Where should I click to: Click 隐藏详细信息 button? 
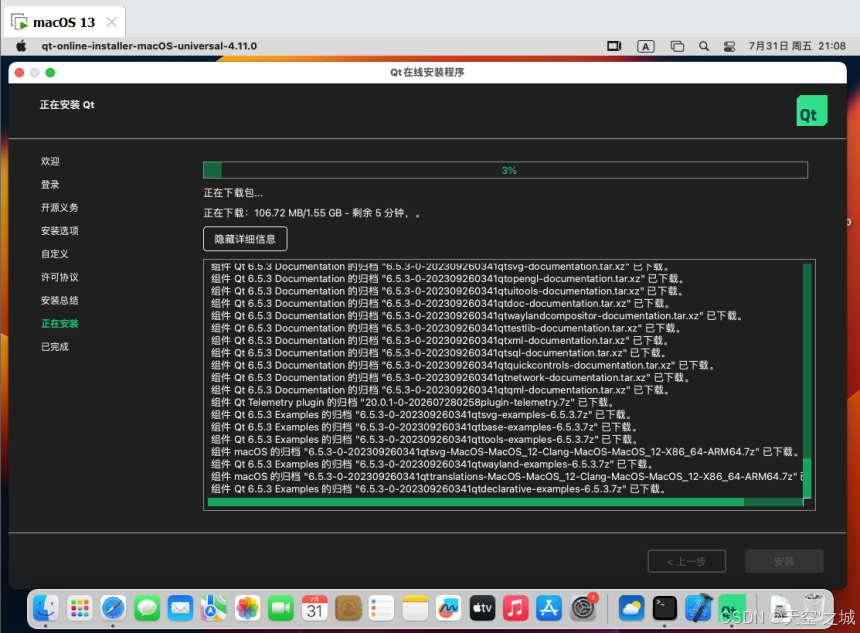[x=245, y=239]
